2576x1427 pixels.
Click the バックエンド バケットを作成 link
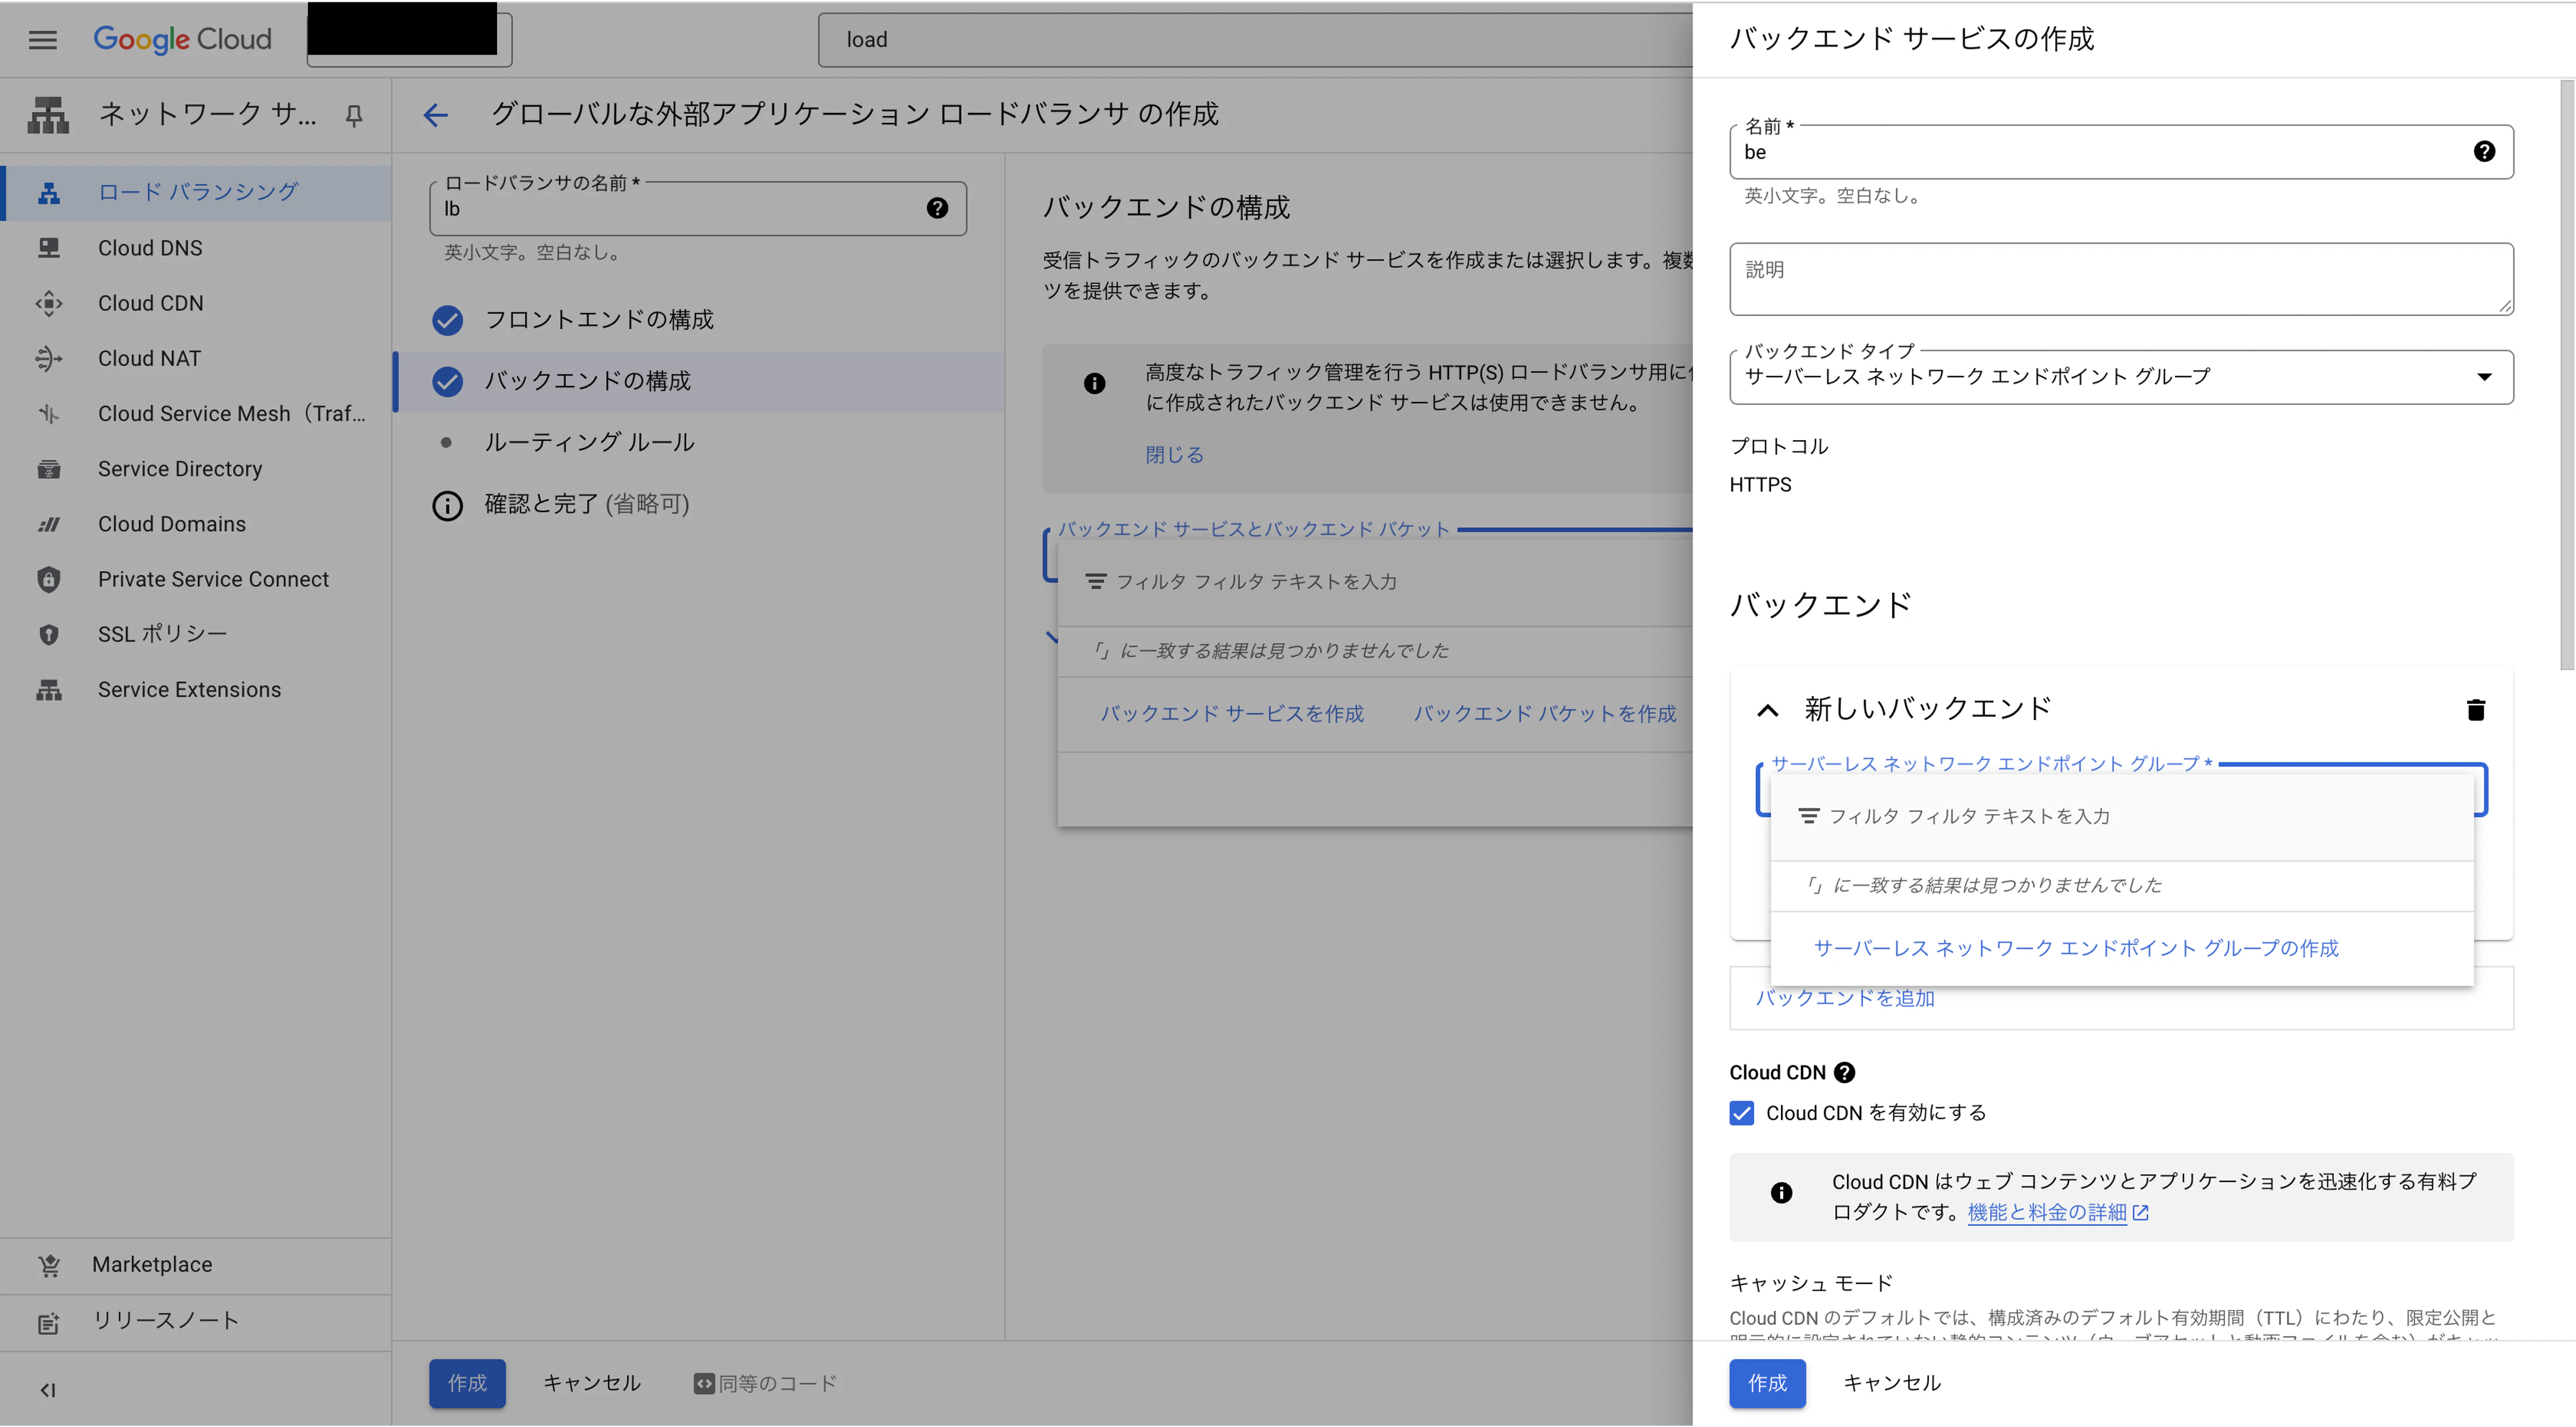tap(1545, 714)
